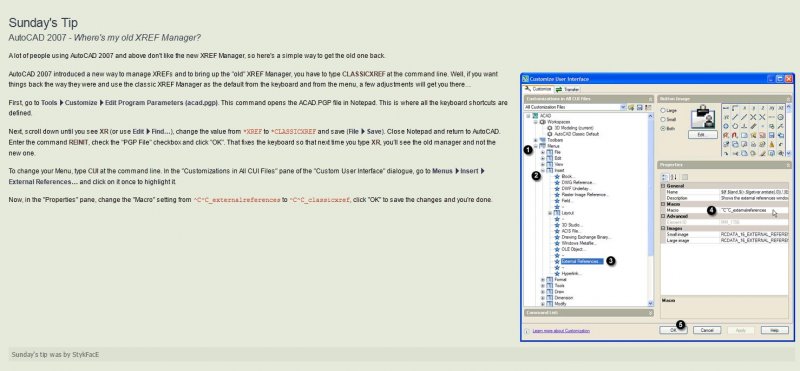Collapse the General properties section
Image resolution: width=800 pixels, height=371 pixels.
[x=663, y=186]
